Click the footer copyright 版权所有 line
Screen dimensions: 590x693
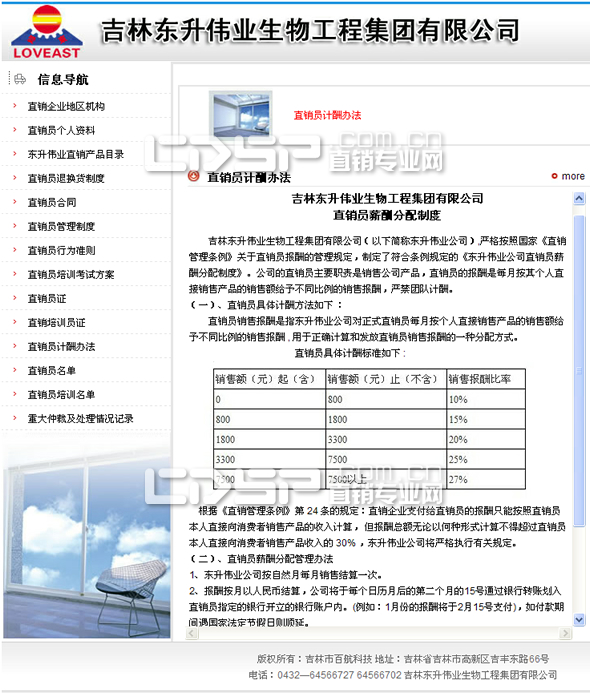coord(403,659)
